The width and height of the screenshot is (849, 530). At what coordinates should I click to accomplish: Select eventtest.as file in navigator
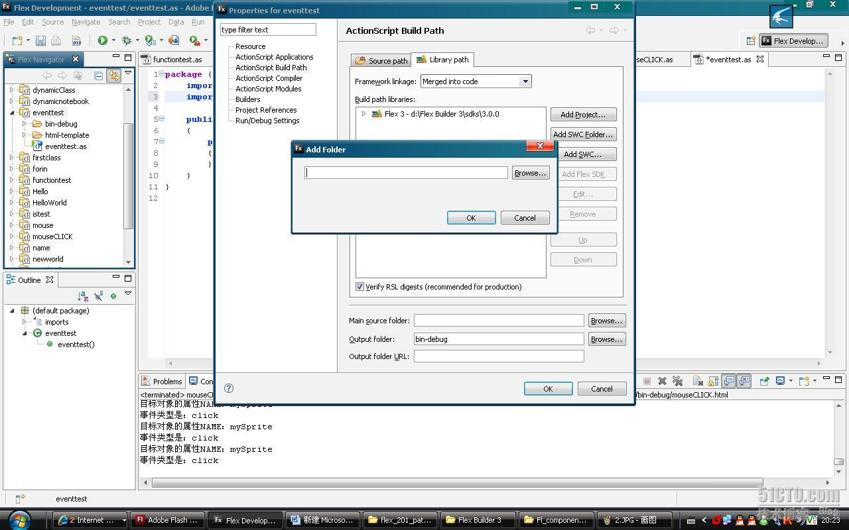66,146
